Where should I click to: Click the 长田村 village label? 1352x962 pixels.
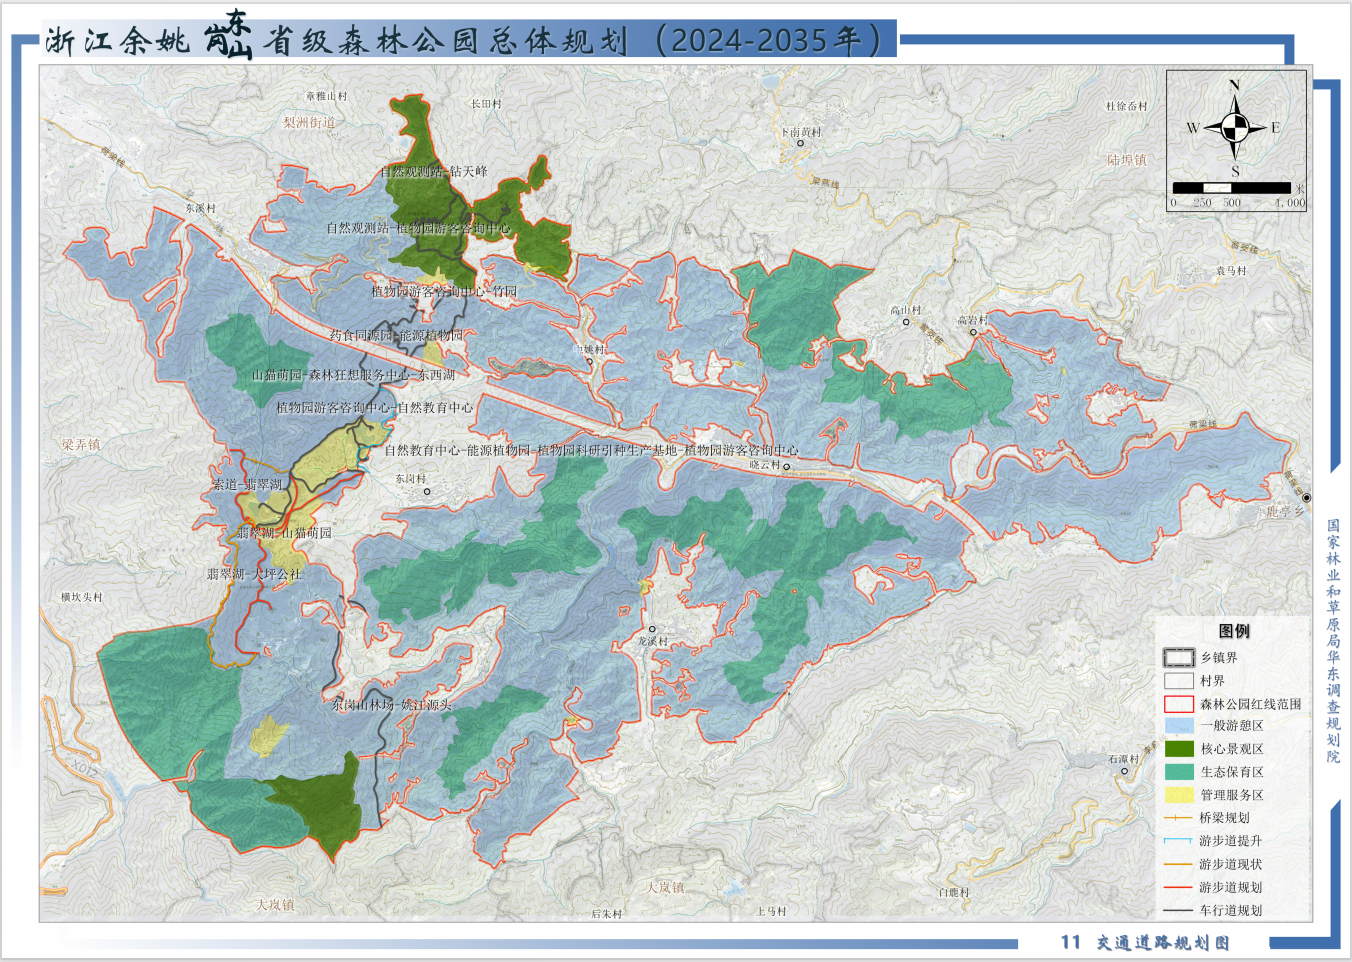[486, 104]
